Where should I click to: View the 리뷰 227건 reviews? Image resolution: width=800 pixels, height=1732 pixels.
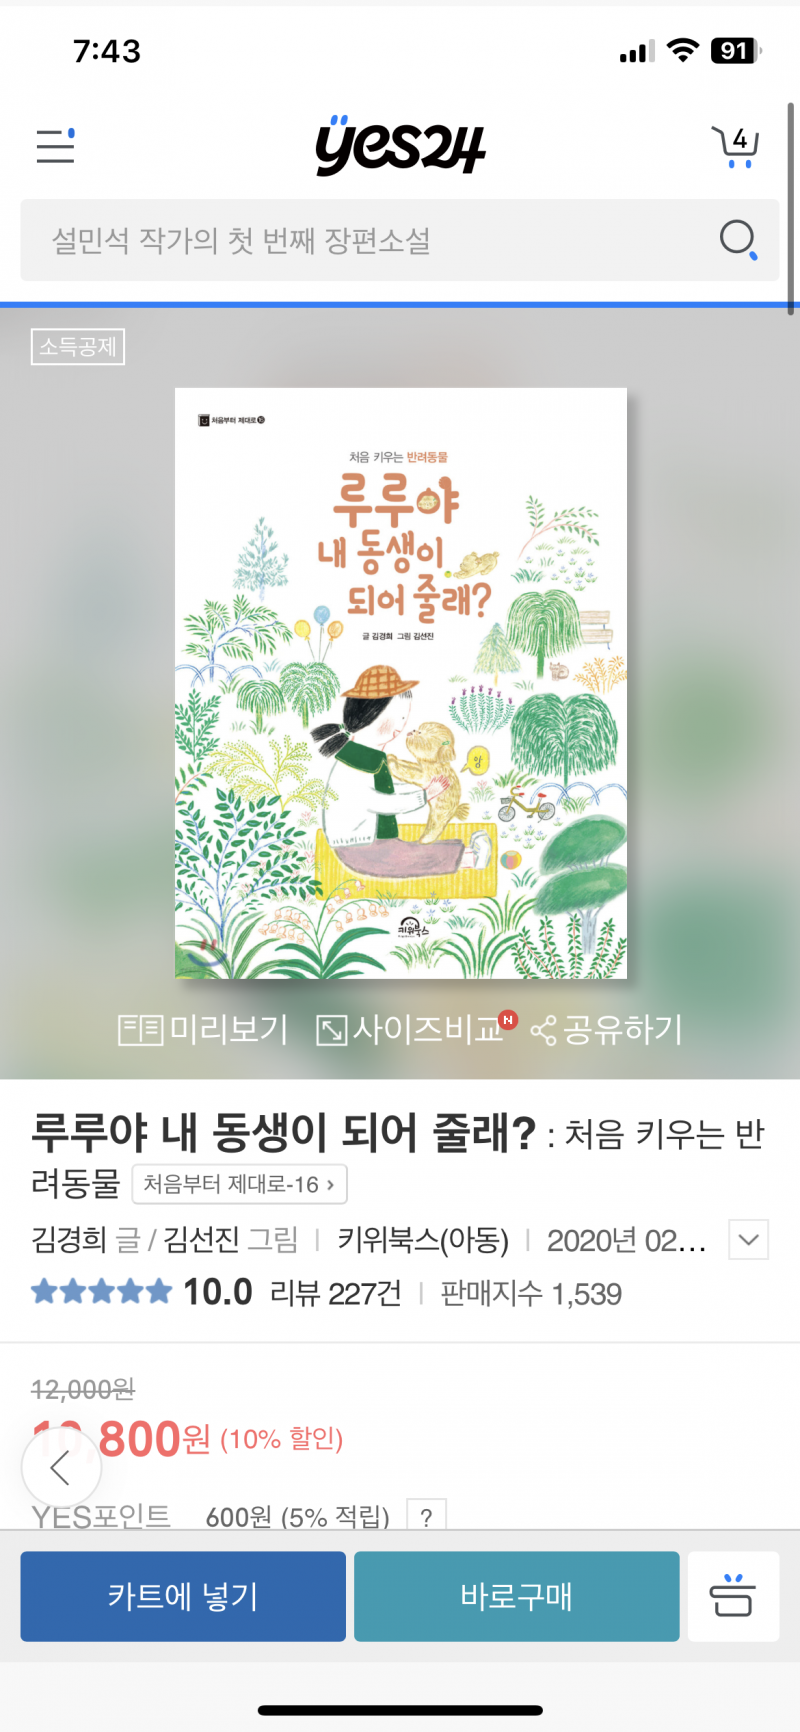(x=336, y=1293)
